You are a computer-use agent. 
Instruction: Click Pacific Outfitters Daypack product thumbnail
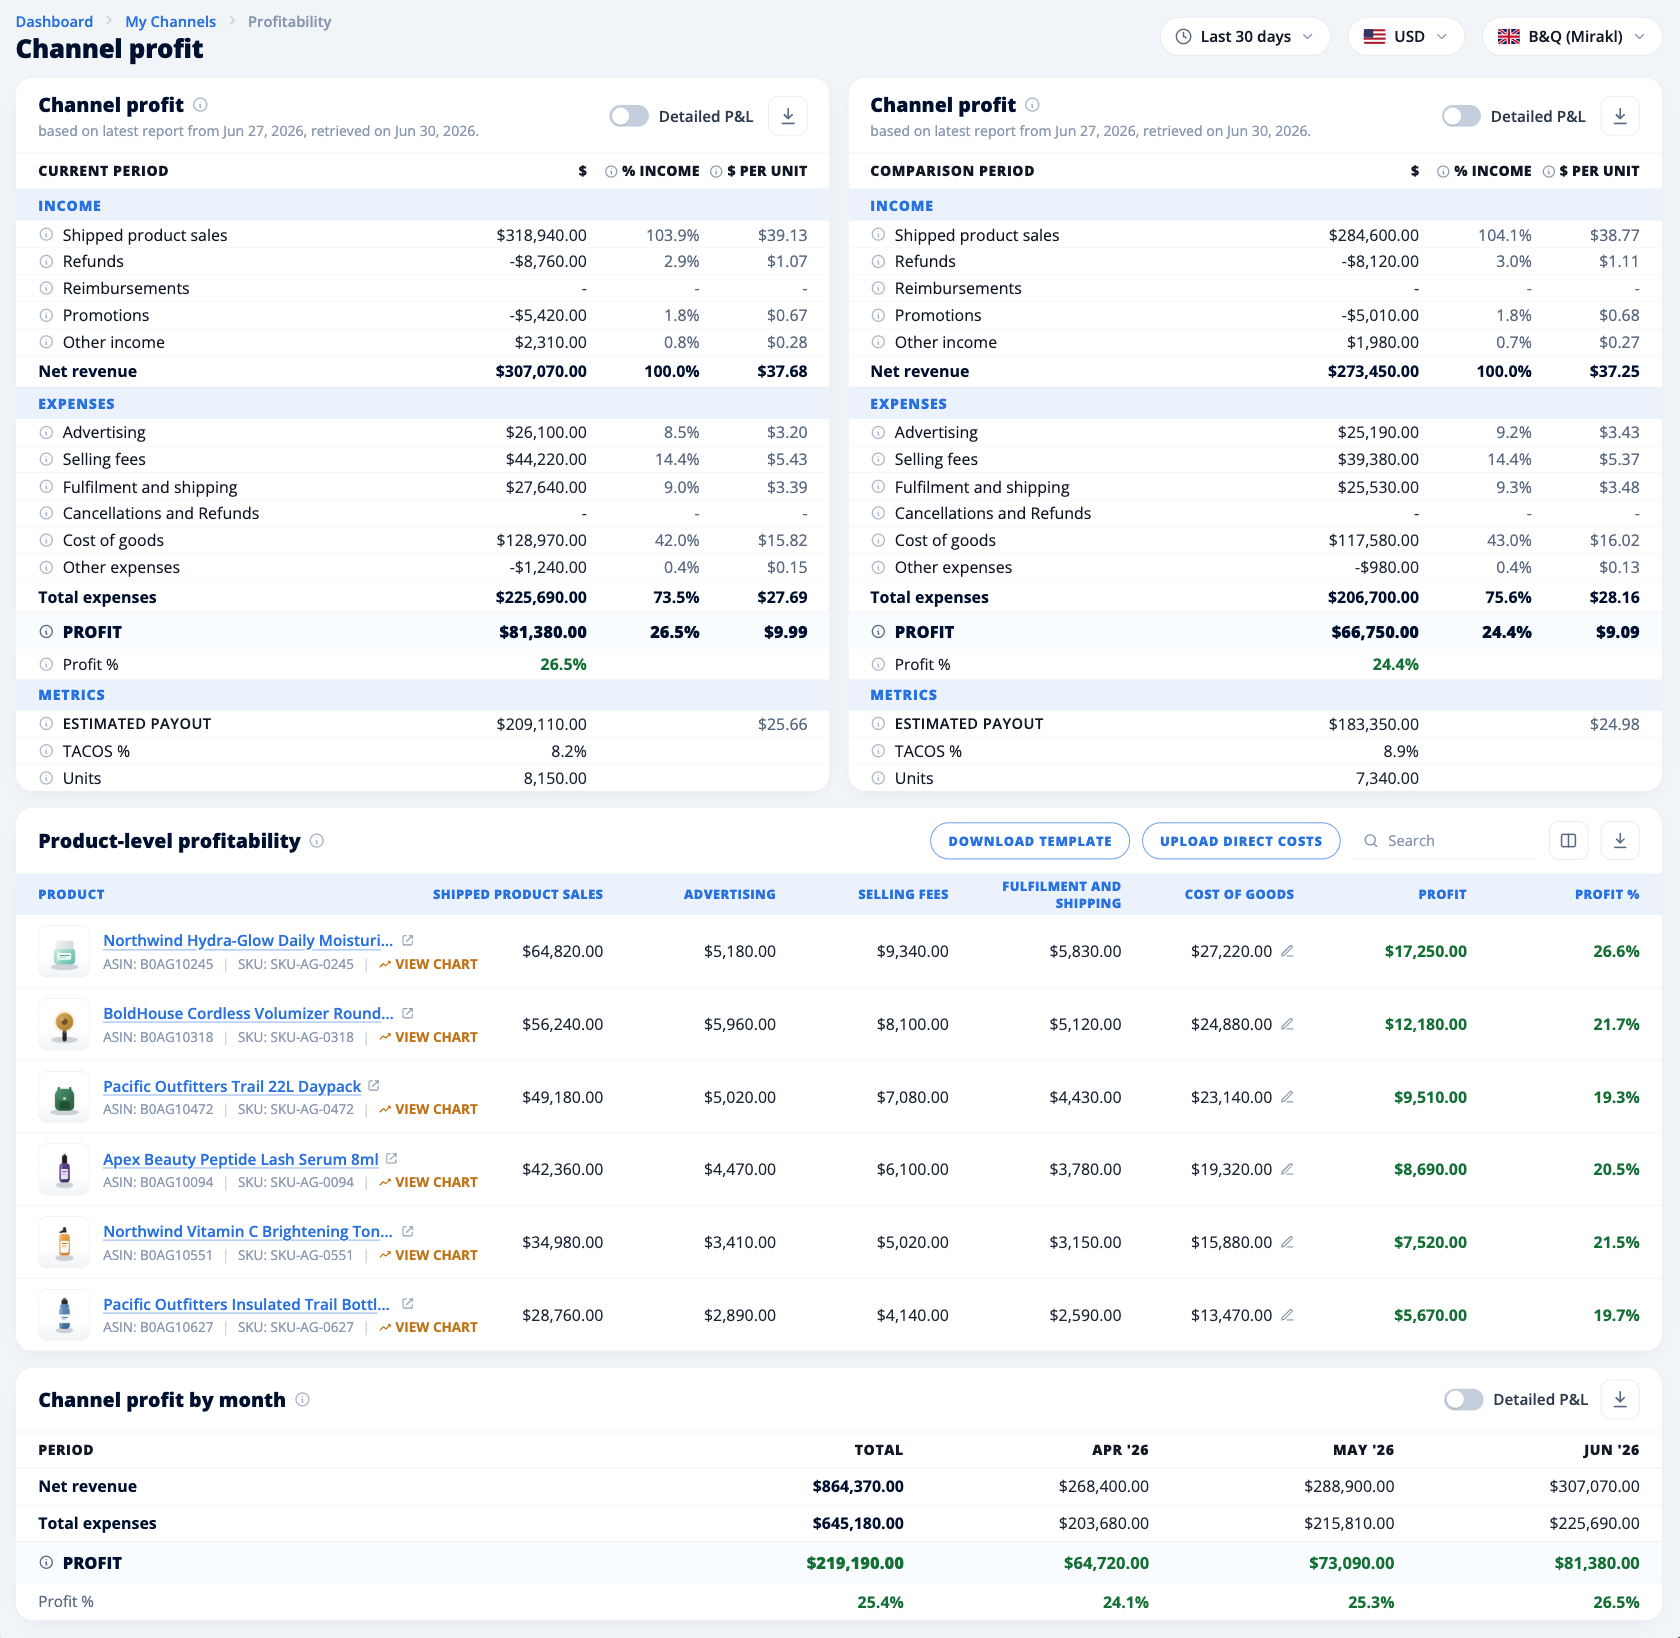pyautogui.click(x=64, y=1097)
